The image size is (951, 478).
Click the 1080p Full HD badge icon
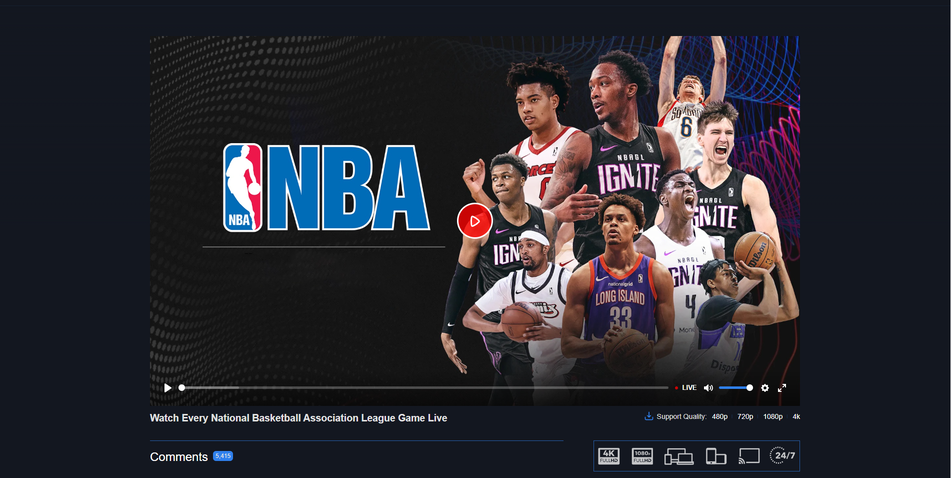643,456
